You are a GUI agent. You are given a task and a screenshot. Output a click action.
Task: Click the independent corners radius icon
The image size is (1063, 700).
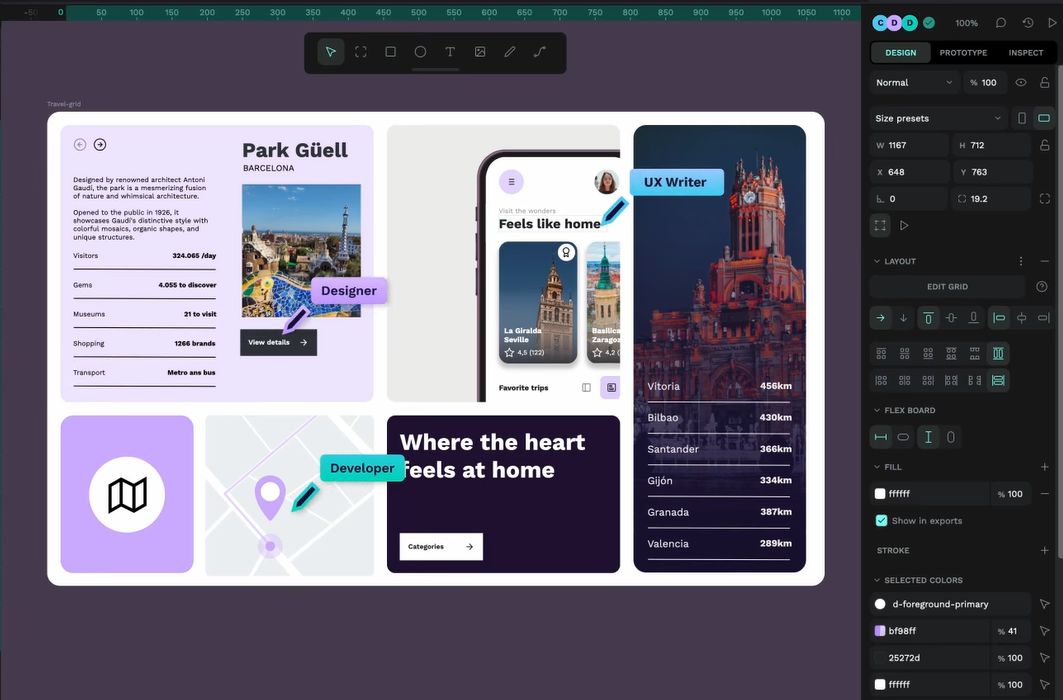[1044, 199]
